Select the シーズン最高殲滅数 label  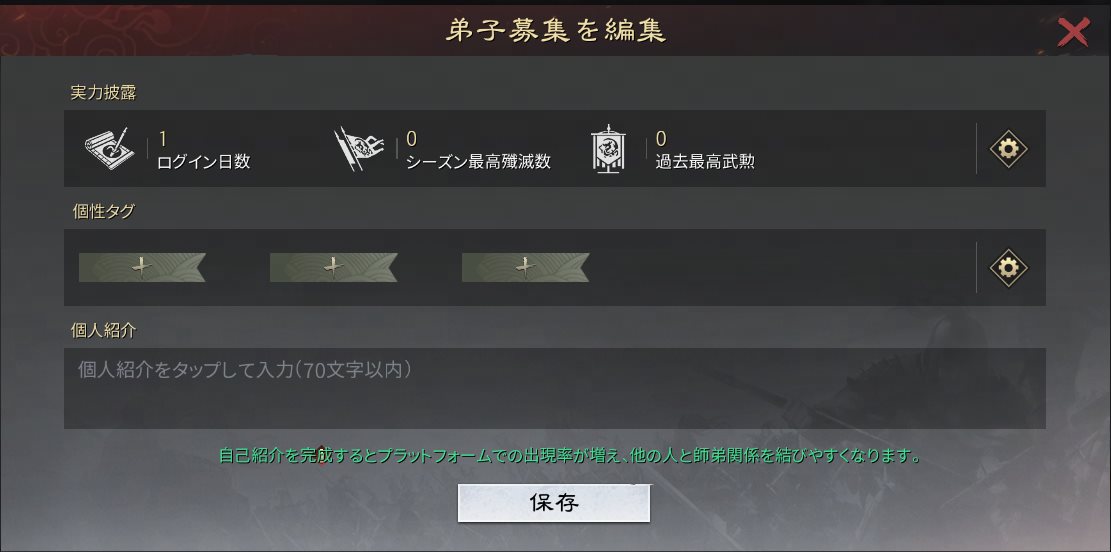tap(478, 162)
